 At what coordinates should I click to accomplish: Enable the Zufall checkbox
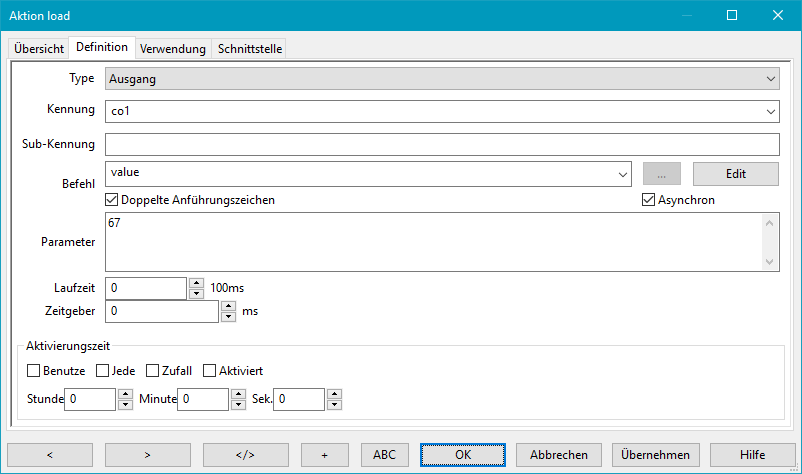tap(153, 371)
